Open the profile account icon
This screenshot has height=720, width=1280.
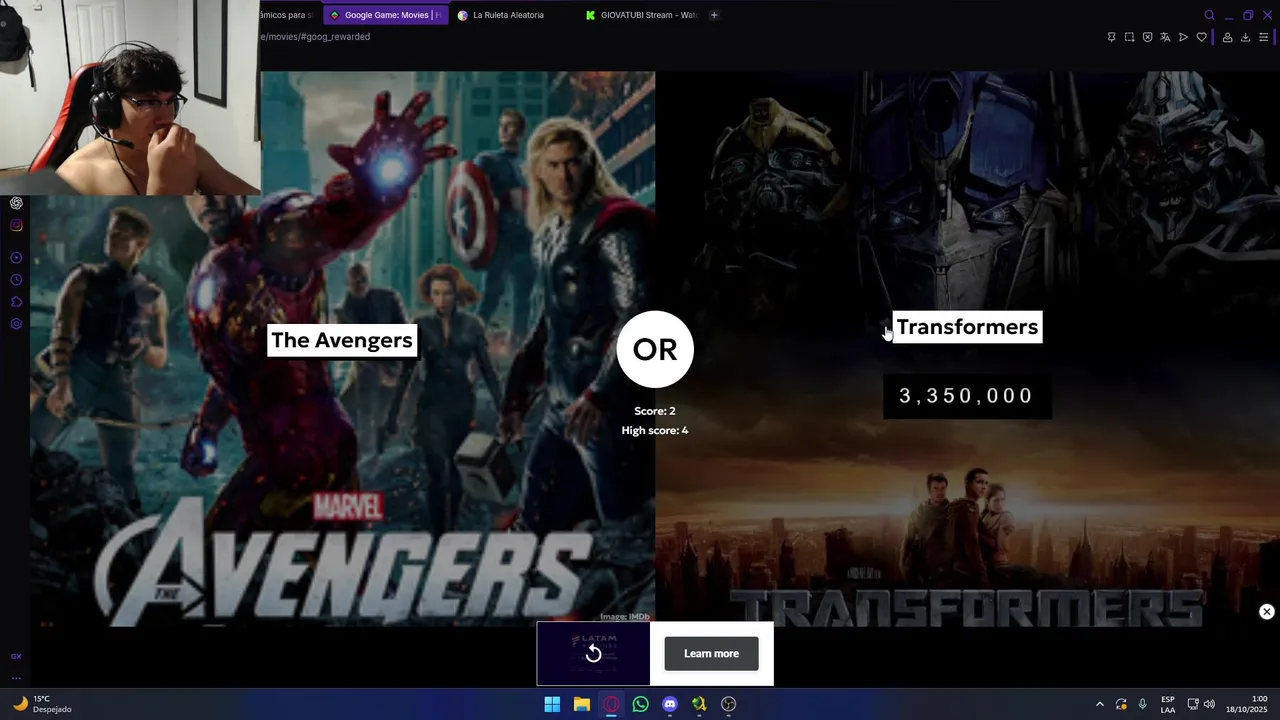[x=1227, y=37]
